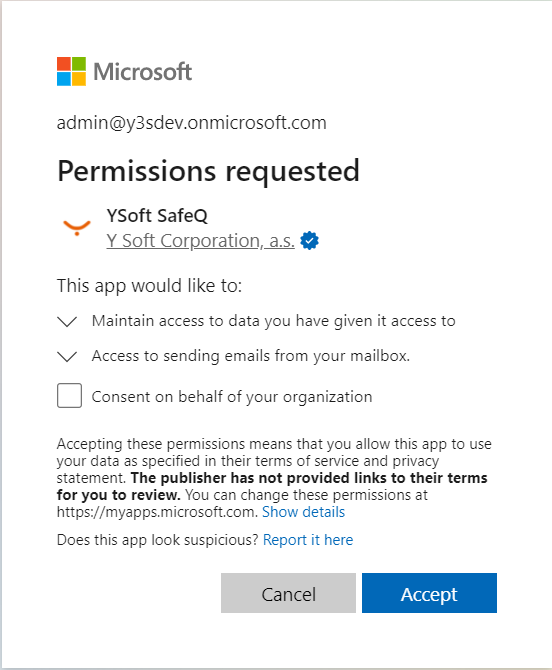This screenshot has width=552, height=670.
Task: Click the Microsoft wordmark text
Action: pos(143,71)
